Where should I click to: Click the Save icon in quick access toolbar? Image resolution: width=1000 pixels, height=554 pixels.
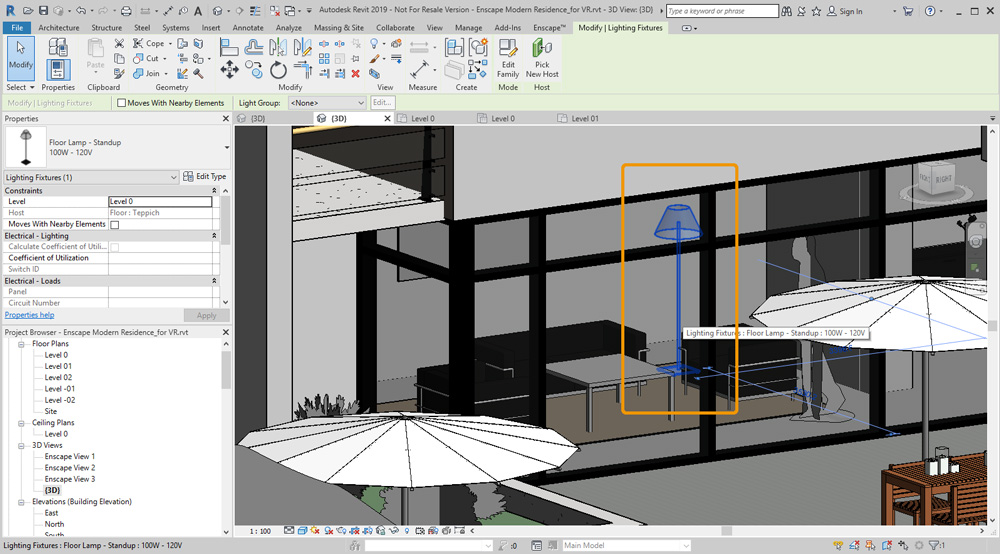tap(43, 11)
